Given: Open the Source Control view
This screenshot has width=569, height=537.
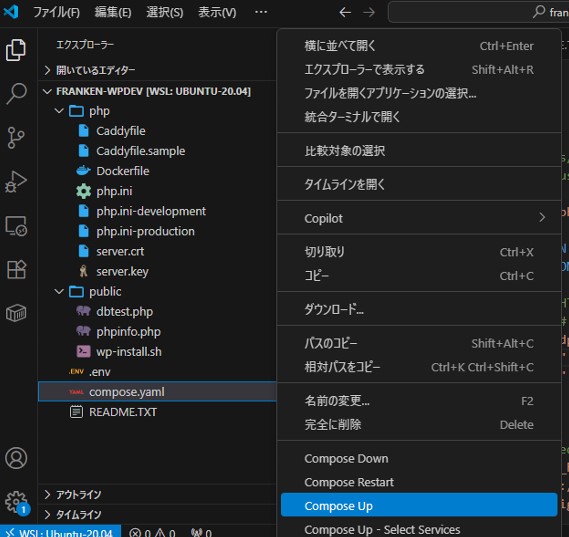Looking at the screenshot, I should point(16,138).
